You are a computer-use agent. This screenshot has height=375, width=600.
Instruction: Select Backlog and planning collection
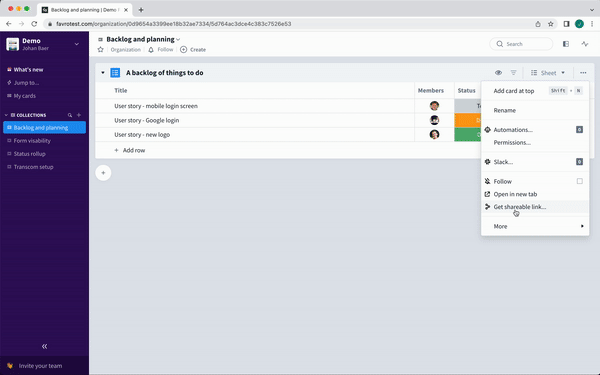click(44, 127)
